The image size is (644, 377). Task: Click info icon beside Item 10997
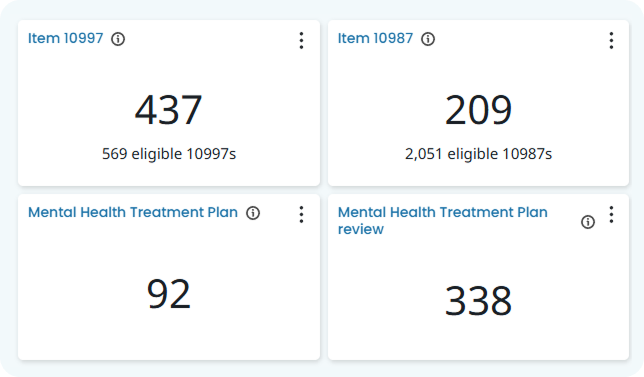pos(118,39)
